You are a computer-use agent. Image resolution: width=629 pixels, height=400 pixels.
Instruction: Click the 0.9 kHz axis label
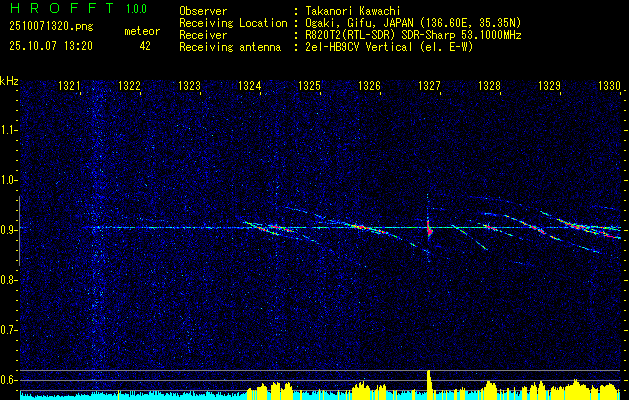pyautogui.click(x=8, y=230)
